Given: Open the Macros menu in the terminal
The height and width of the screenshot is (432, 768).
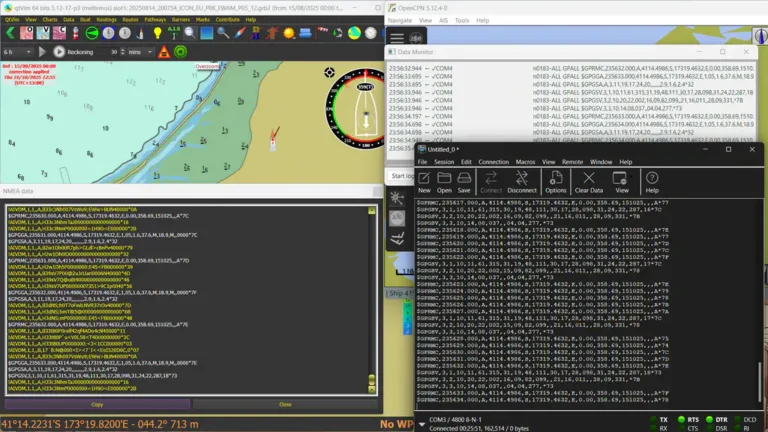Looking at the screenshot, I should pos(525,161).
